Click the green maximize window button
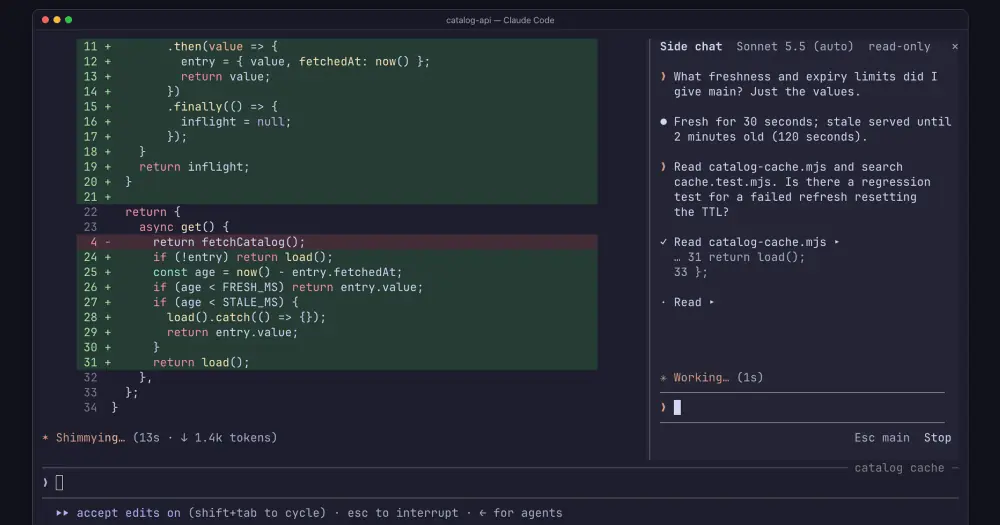The height and width of the screenshot is (525, 1000). tap(68, 20)
